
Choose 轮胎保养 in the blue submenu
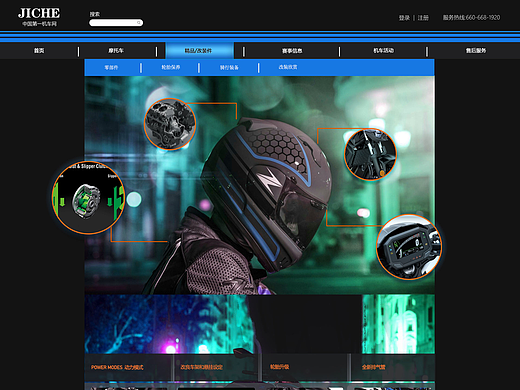(171, 67)
